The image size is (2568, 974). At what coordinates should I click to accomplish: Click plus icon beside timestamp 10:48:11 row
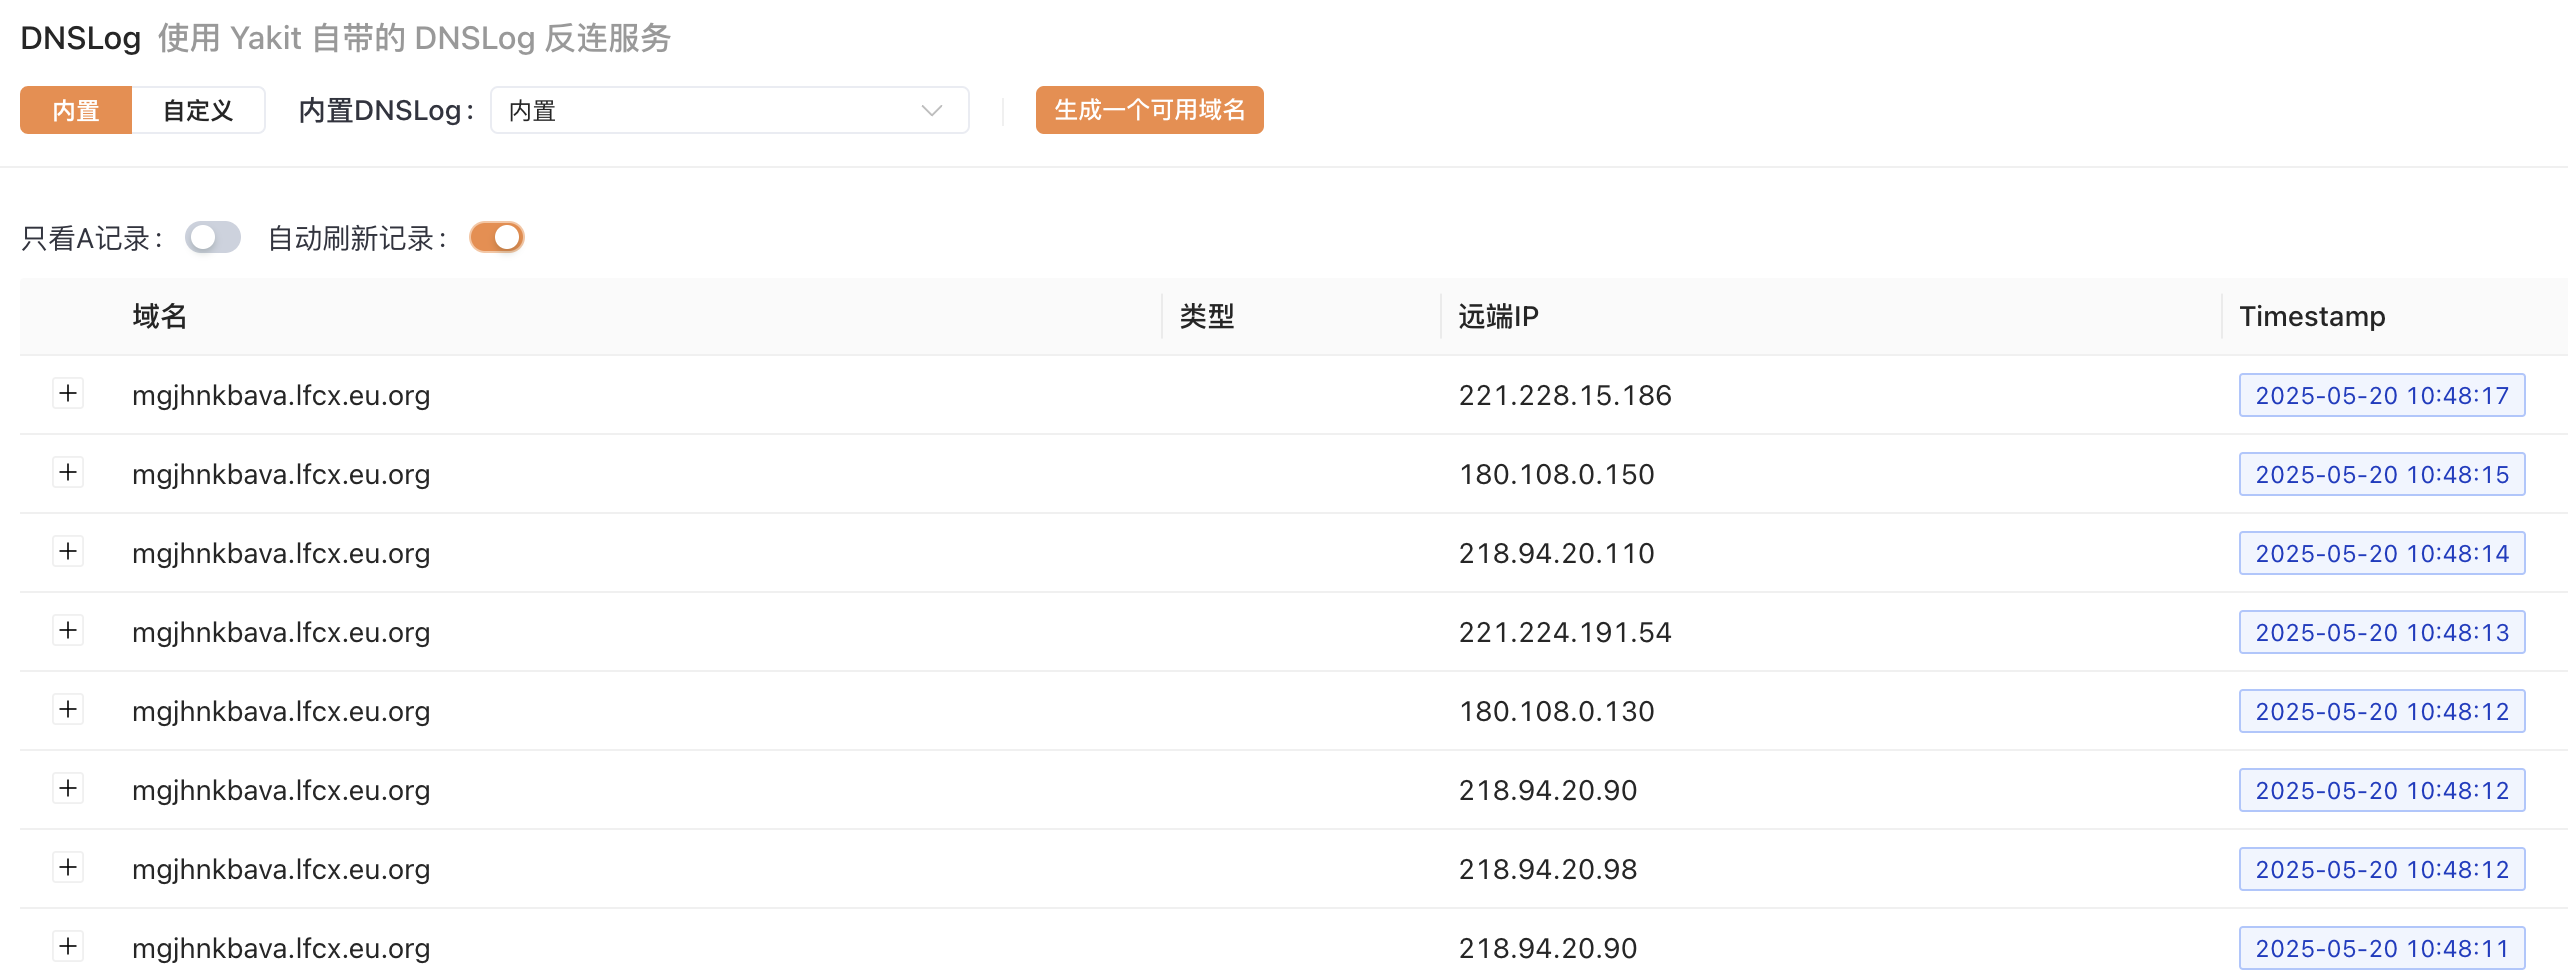click(68, 947)
